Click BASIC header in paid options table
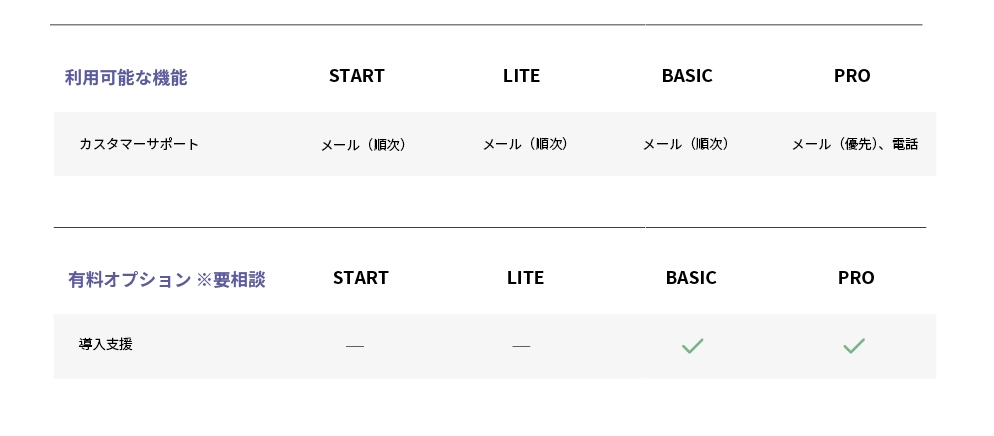Viewport: 994px width, 436px height. (x=691, y=278)
